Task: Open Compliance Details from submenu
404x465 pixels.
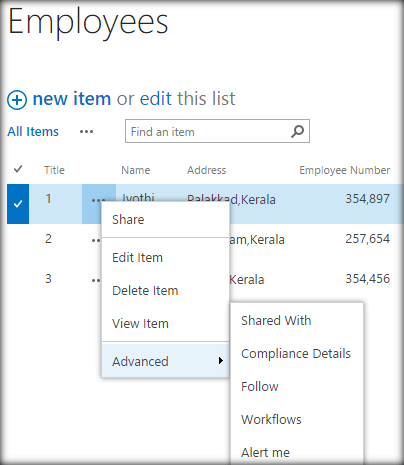Action: 296,353
